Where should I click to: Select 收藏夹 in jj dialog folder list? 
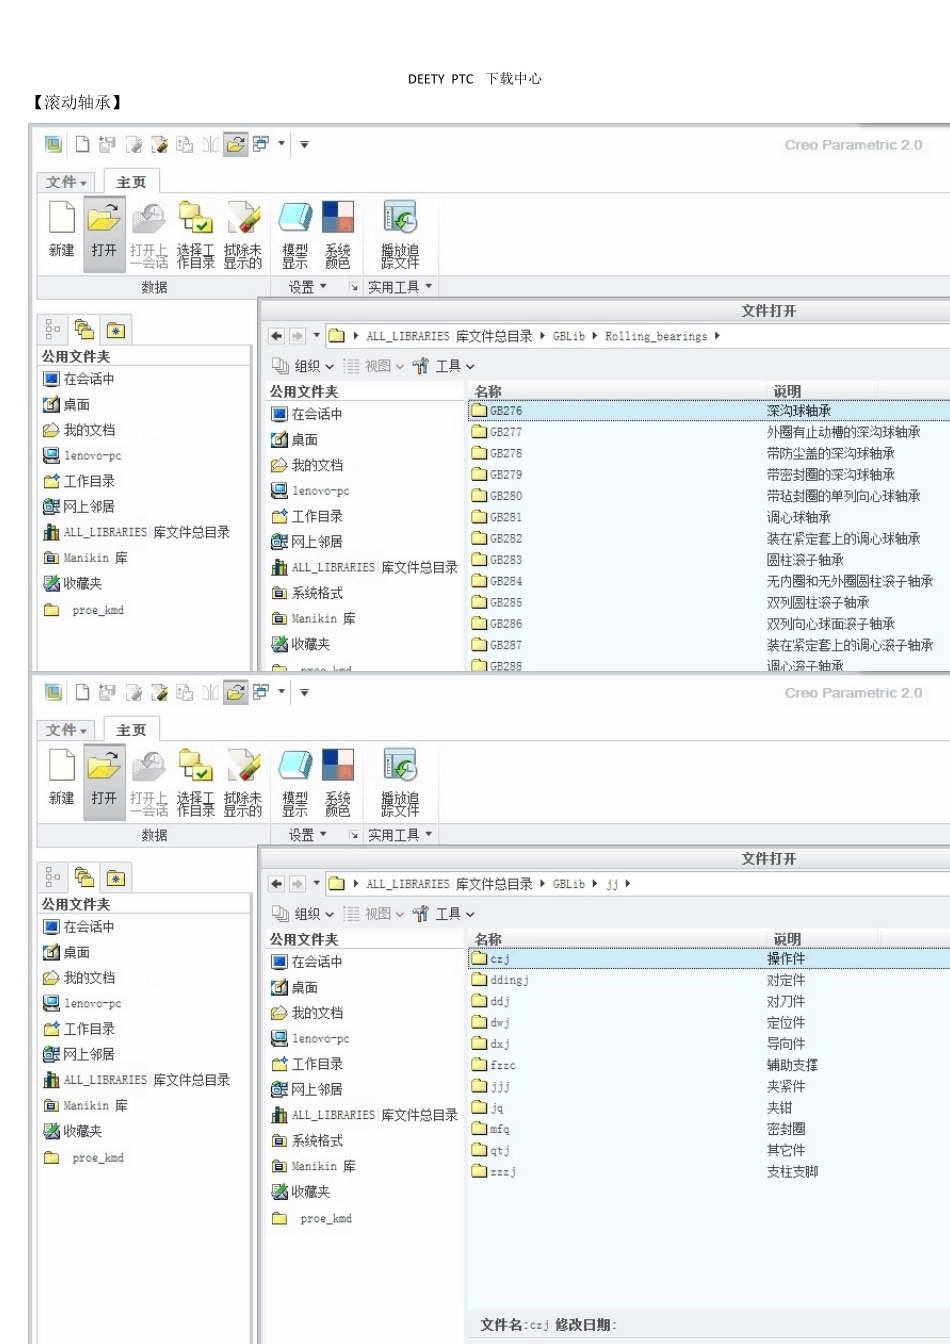(x=301, y=1191)
